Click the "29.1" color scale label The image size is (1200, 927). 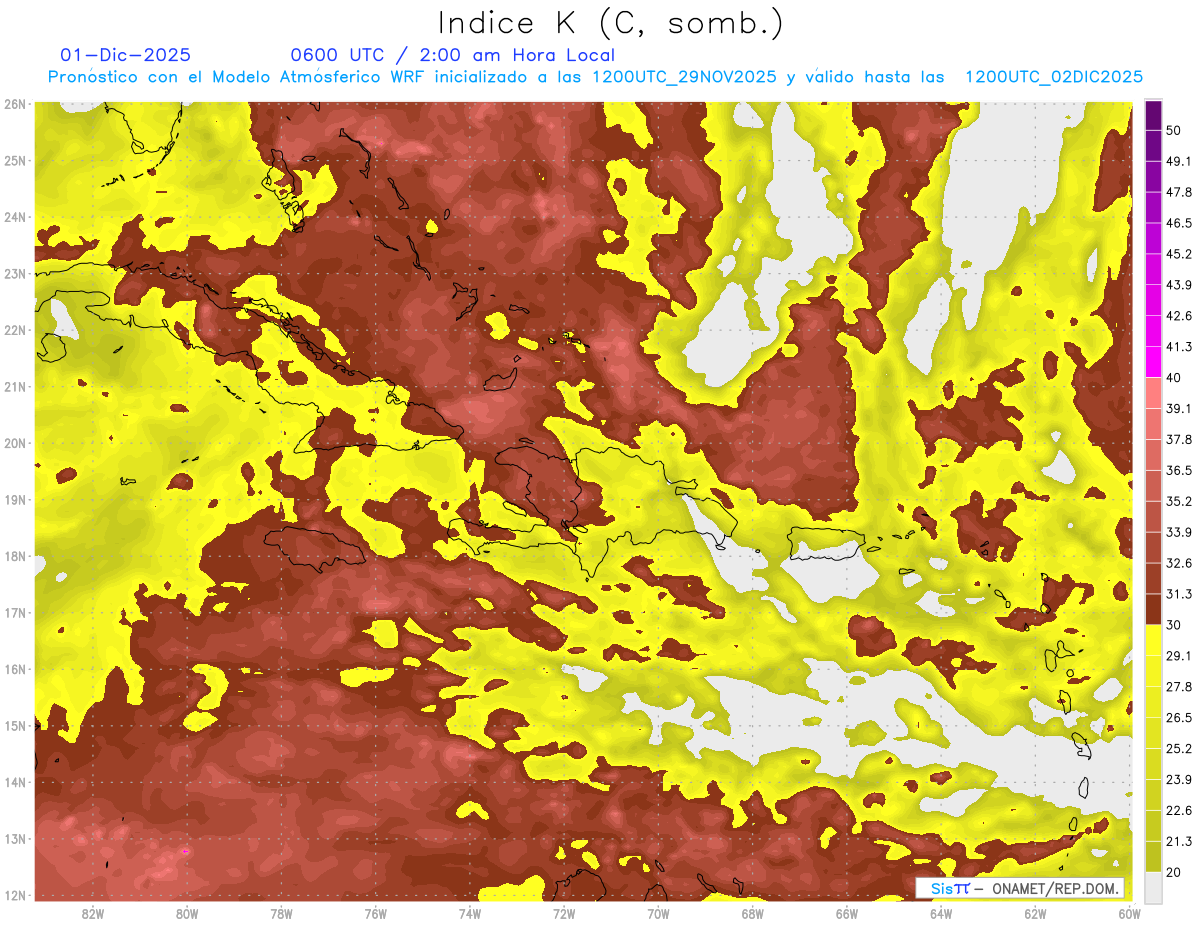pyautogui.click(x=1179, y=655)
